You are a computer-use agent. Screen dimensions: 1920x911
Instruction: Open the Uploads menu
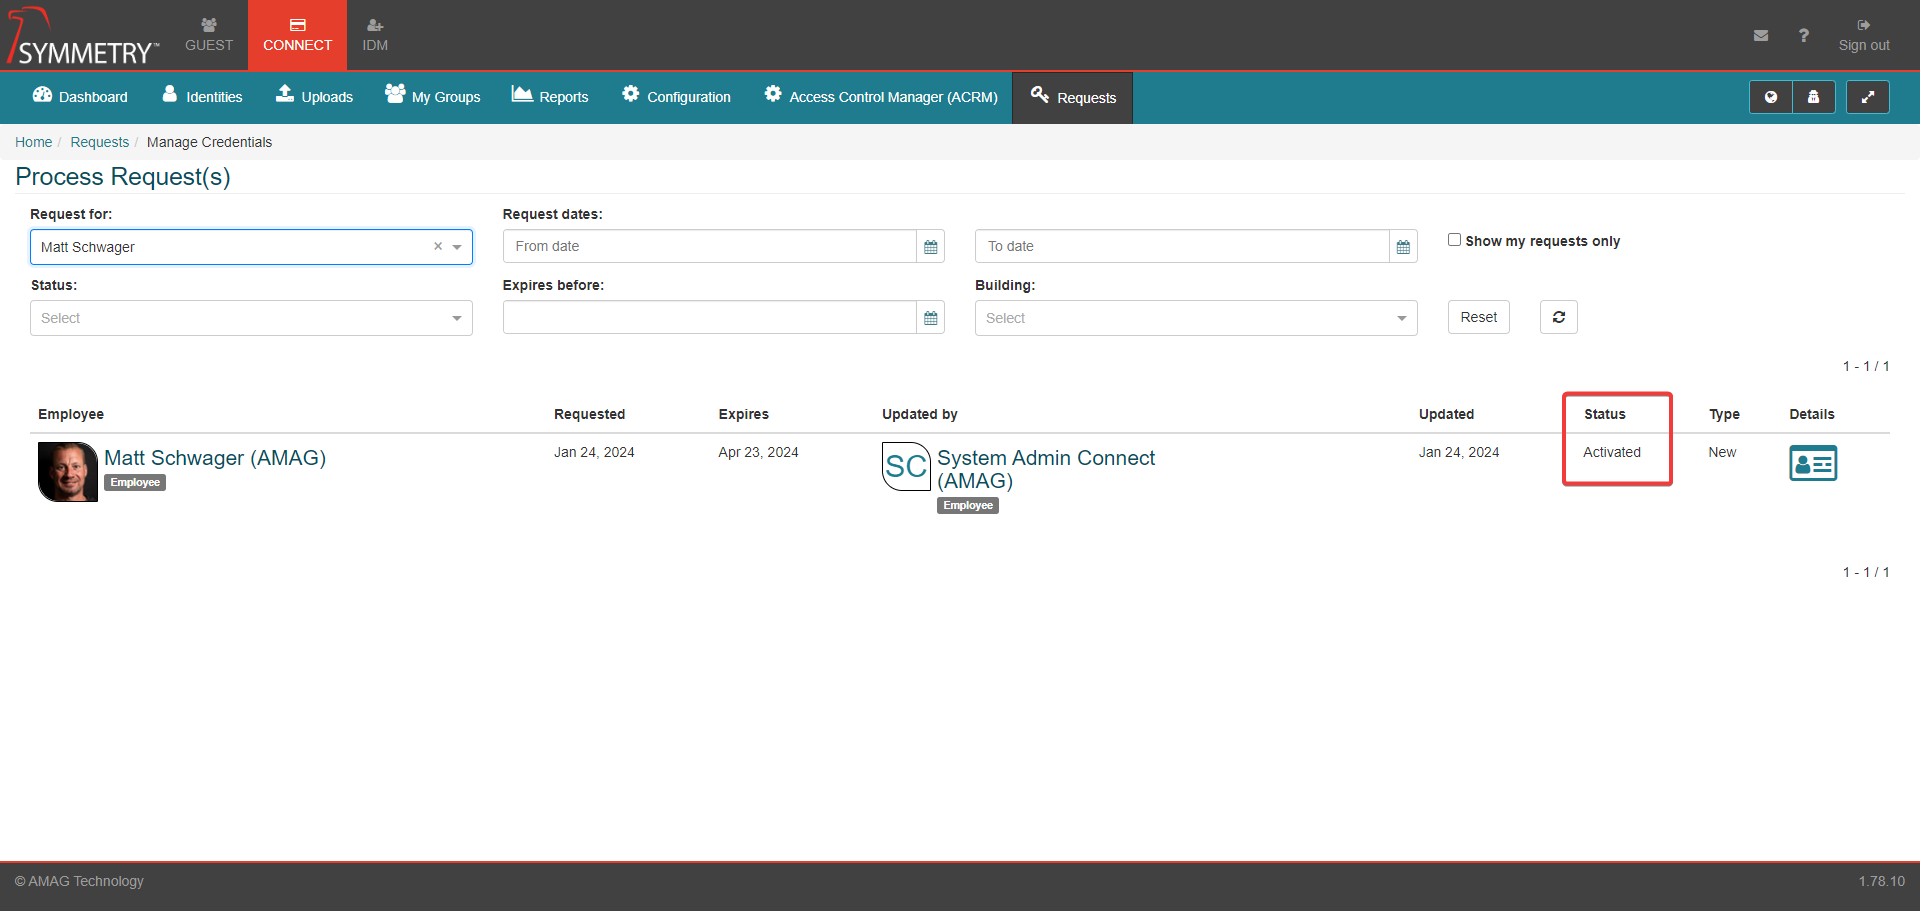click(x=315, y=97)
